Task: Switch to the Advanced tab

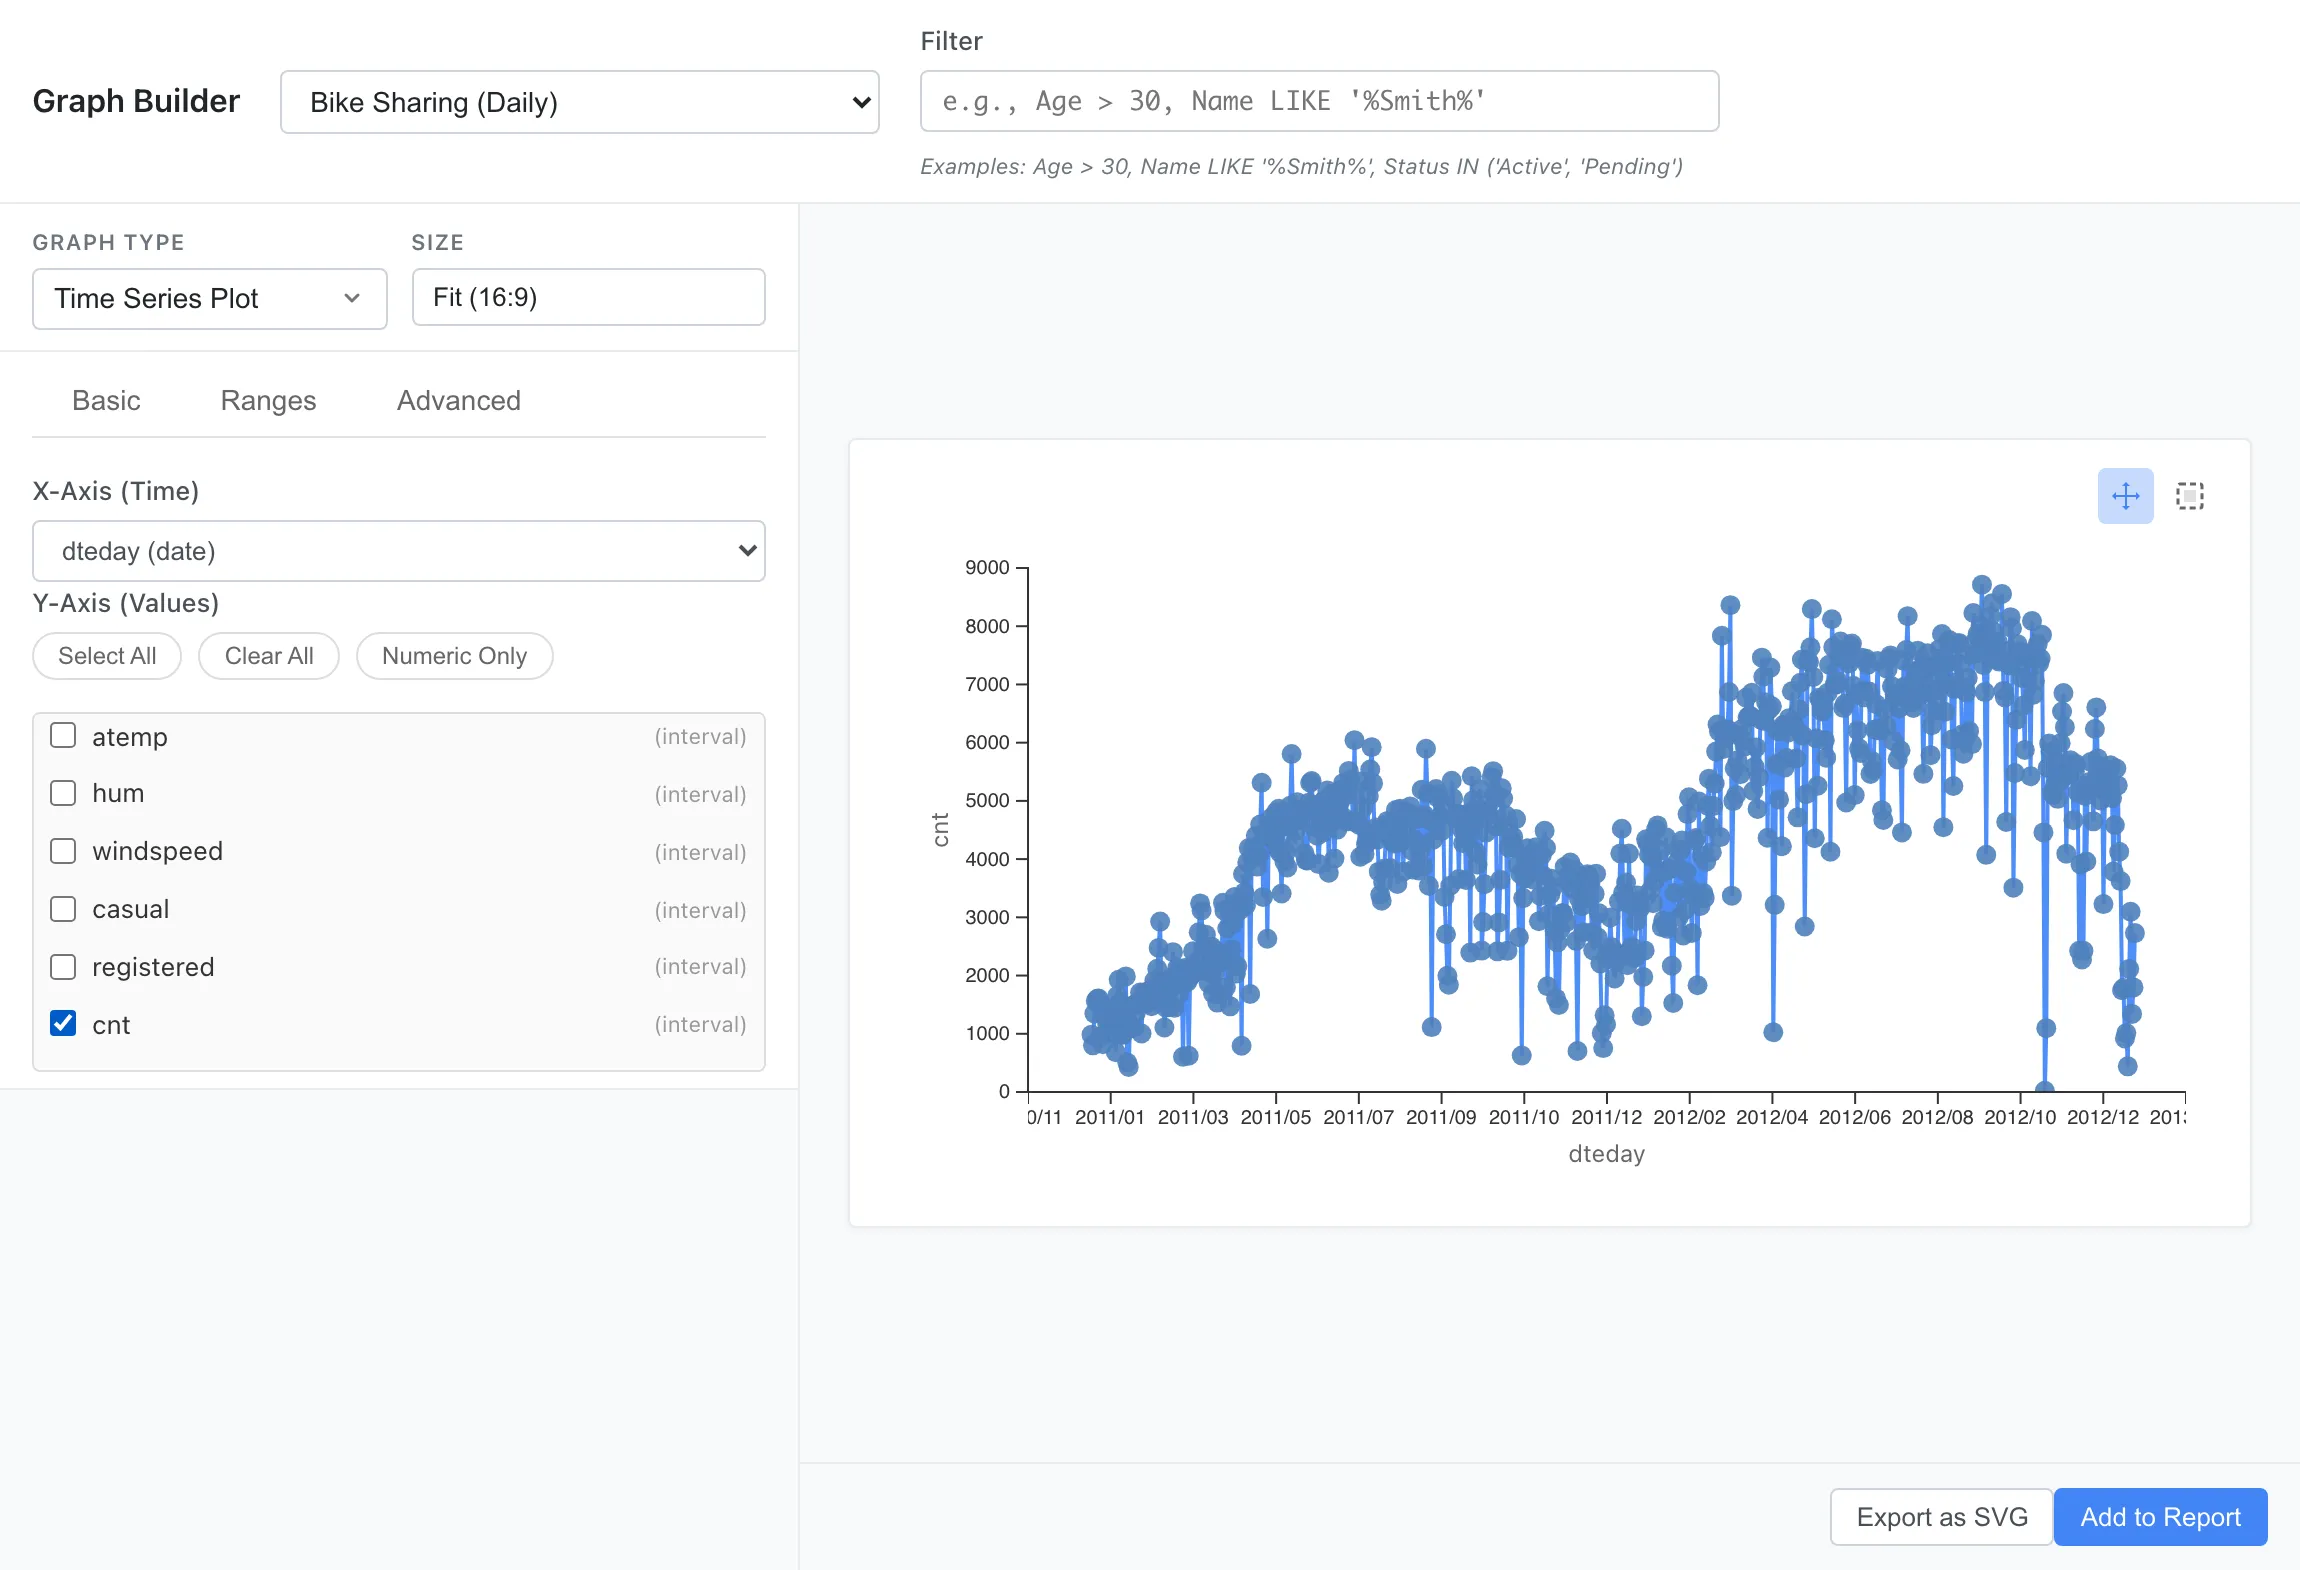Action: pyautogui.click(x=459, y=400)
